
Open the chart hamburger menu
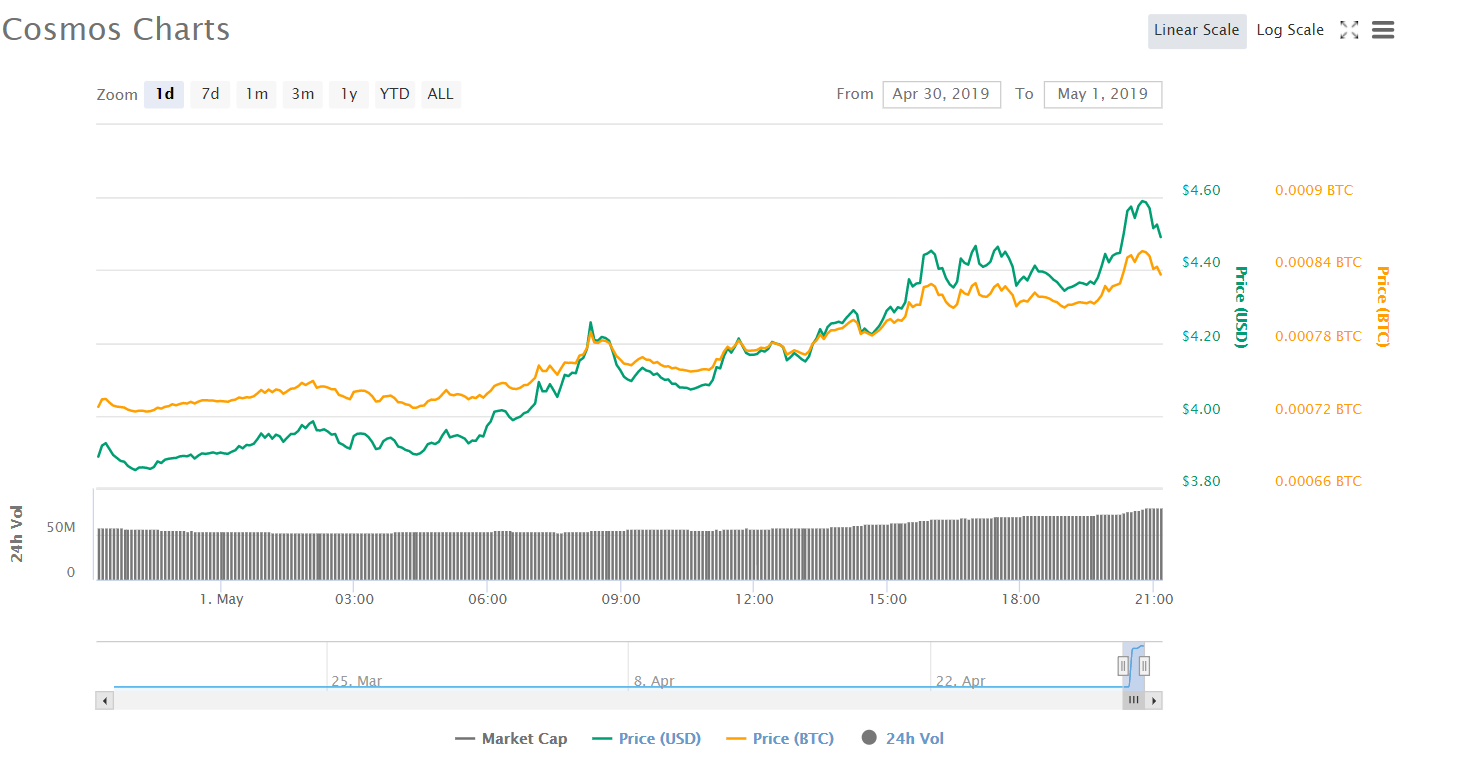click(x=1383, y=30)
